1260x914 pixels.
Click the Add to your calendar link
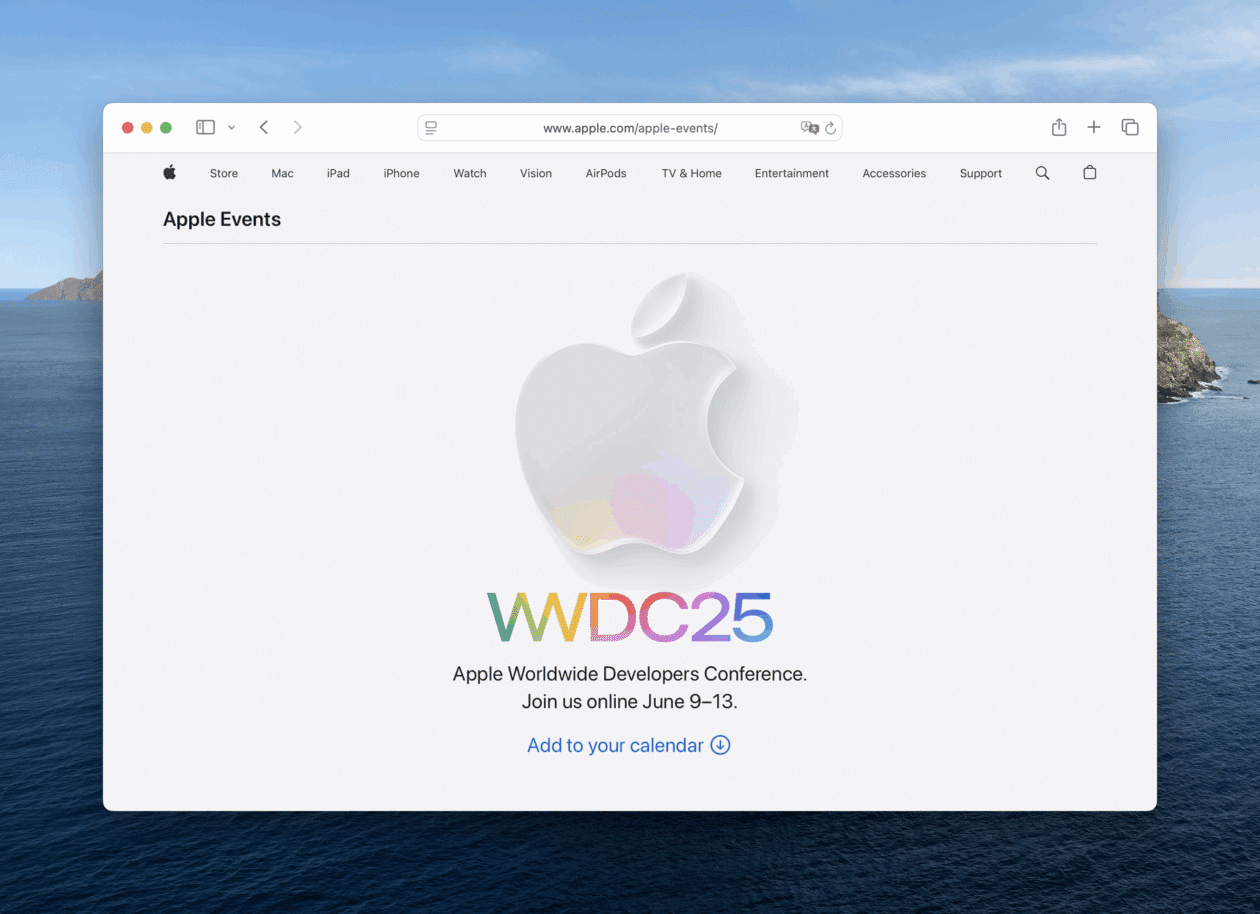[629, 745]
